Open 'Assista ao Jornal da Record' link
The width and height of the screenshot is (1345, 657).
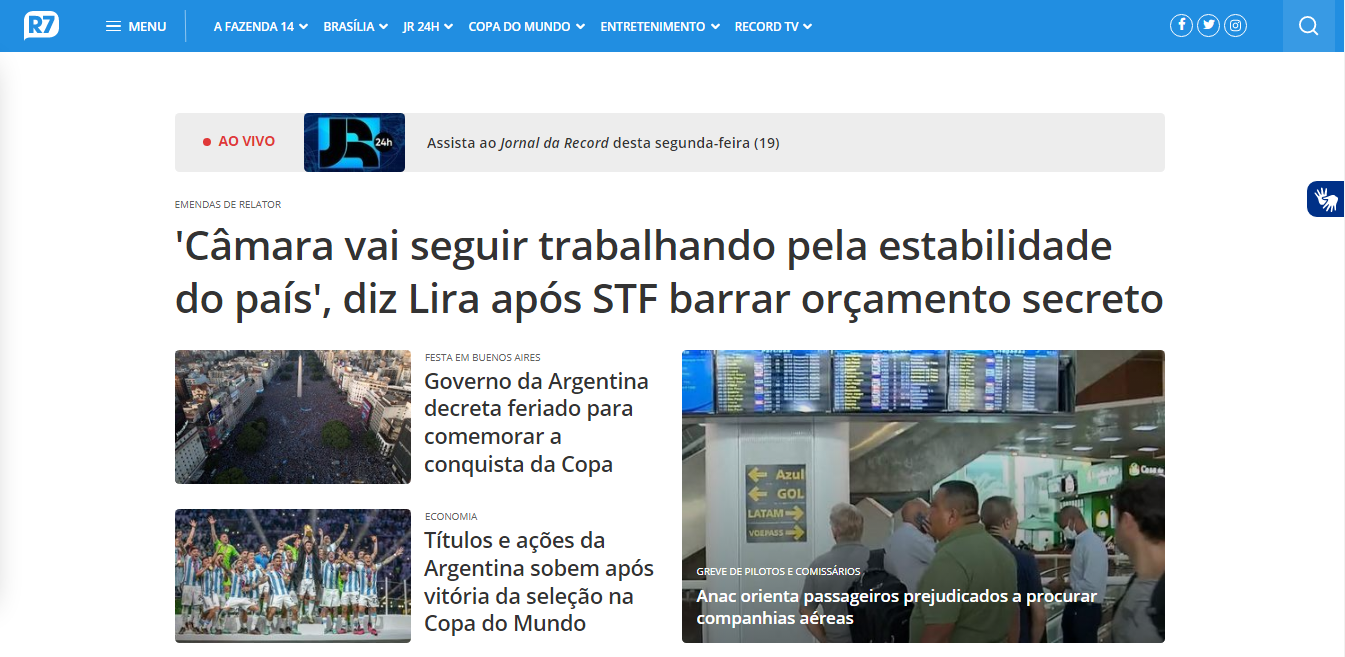(603, 143)
